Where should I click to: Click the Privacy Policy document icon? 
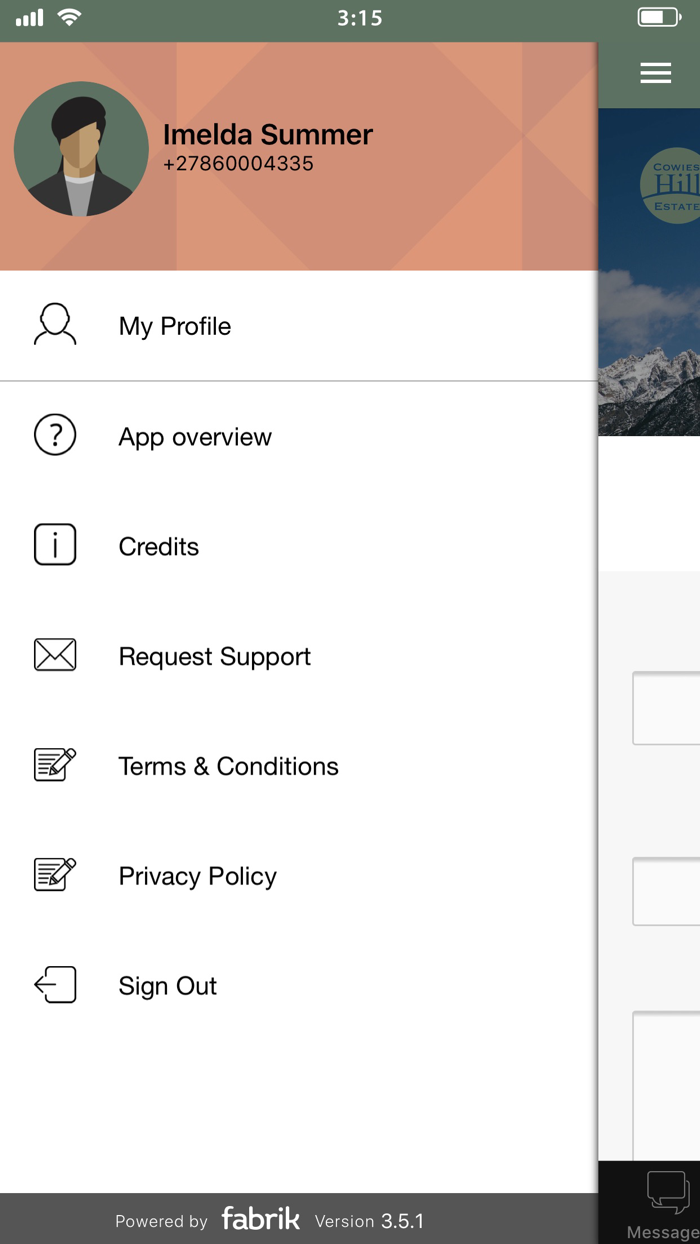55,876
